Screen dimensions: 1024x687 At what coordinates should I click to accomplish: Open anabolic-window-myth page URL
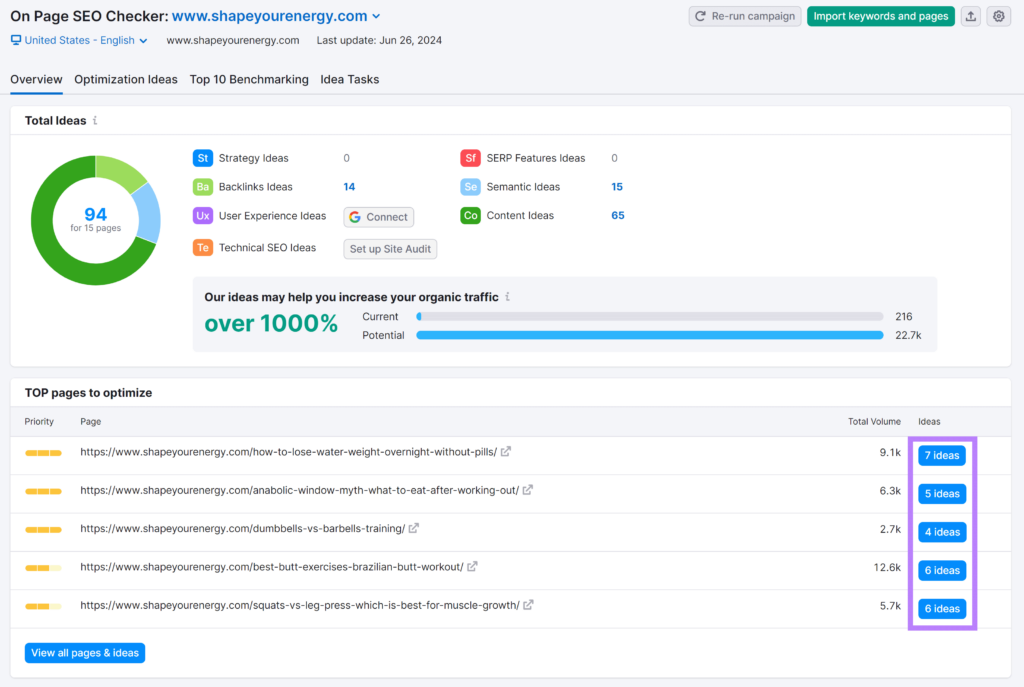[x=300, y=490]
